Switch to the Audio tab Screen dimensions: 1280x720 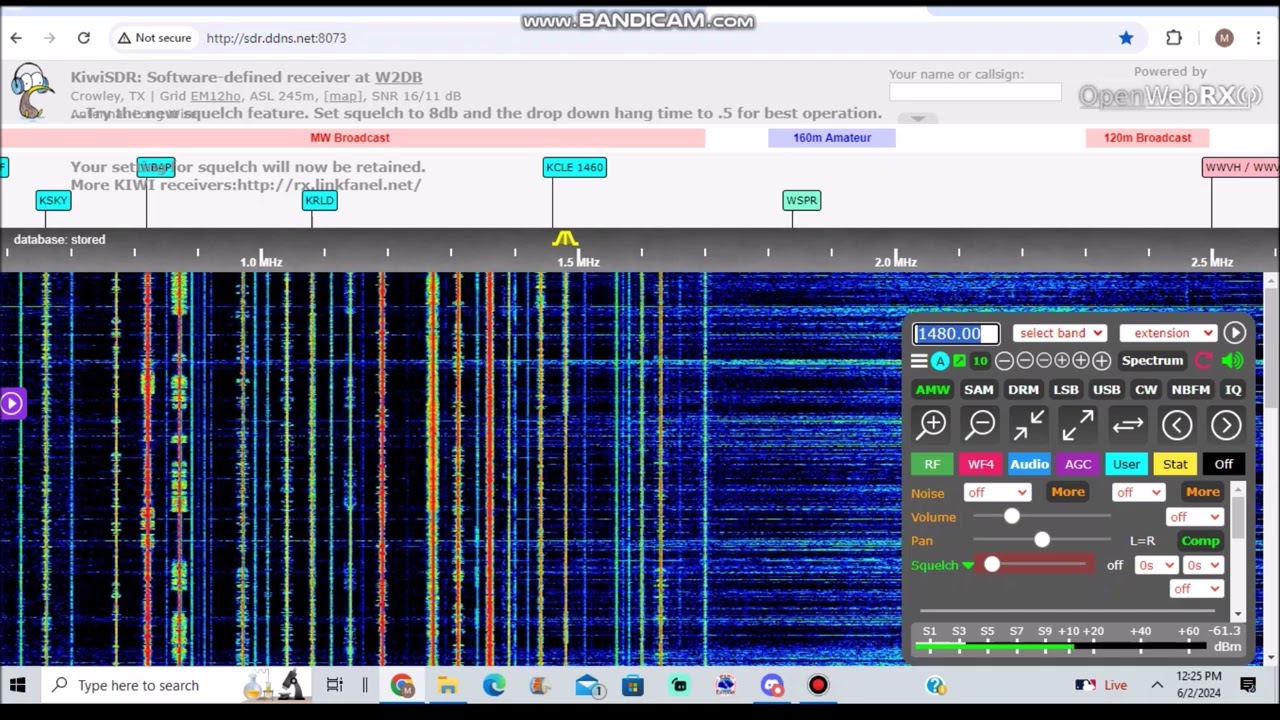click(x=1029, y=464)
